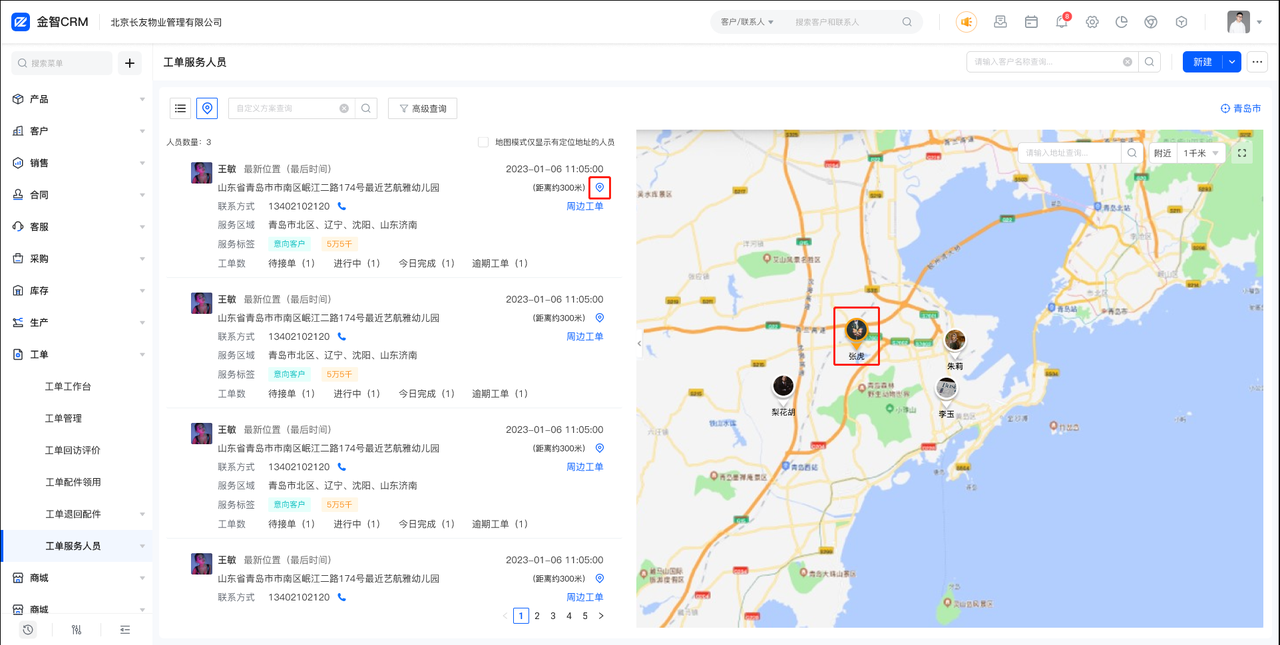Open the pie chart reports icon
Image resolution: width=1280 pixels, height=645 pixels.
(1122, 22)
